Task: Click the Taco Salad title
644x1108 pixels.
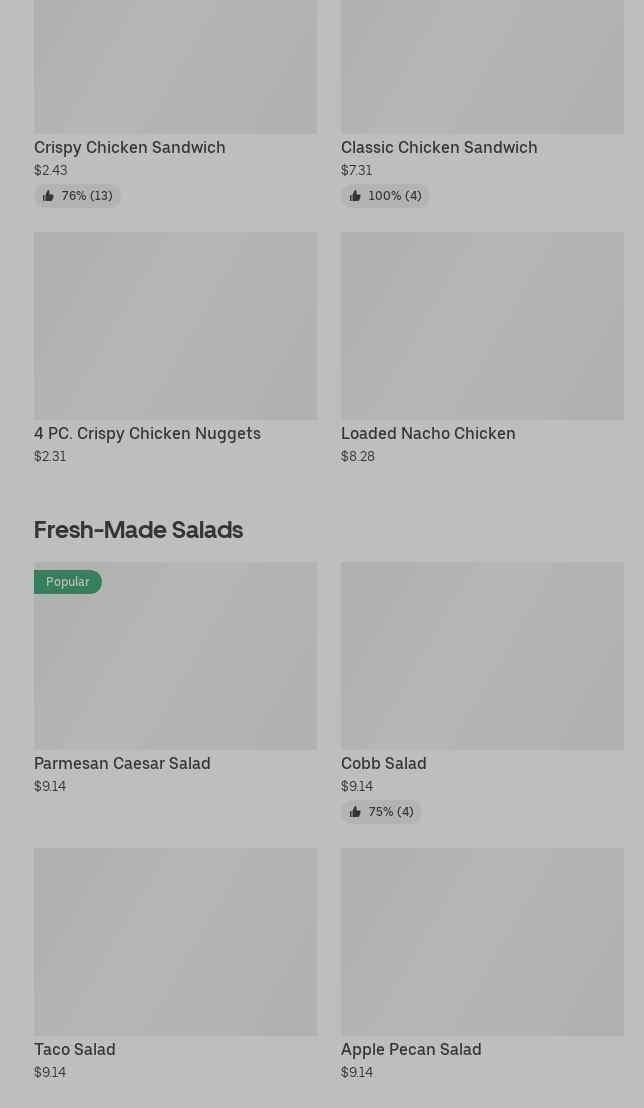Action: click(x=74, y=1049)
